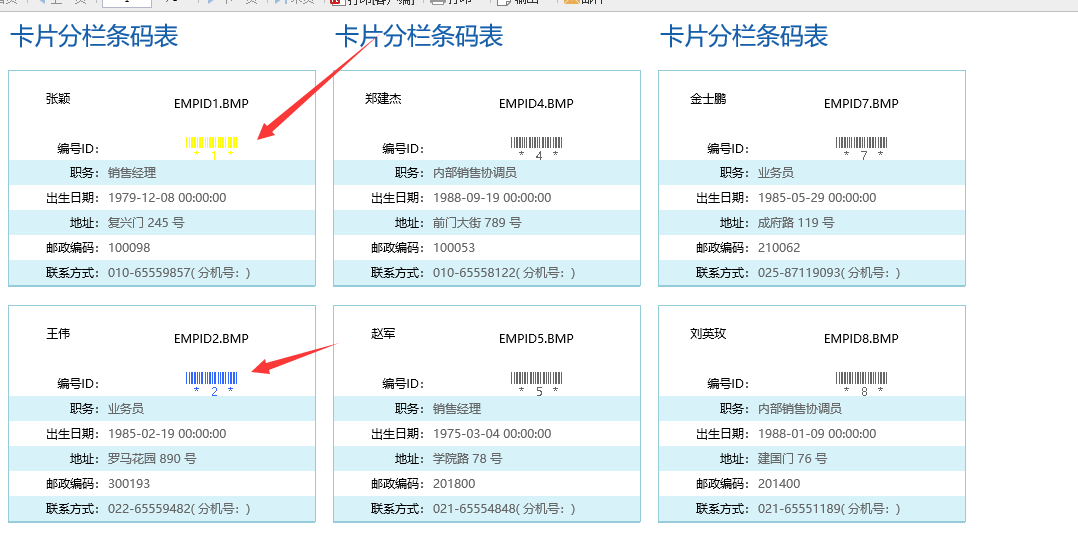Screen dimensions: 1078x541
Task: Click phone number 022-65559482
Action: (x=149, y=509)
